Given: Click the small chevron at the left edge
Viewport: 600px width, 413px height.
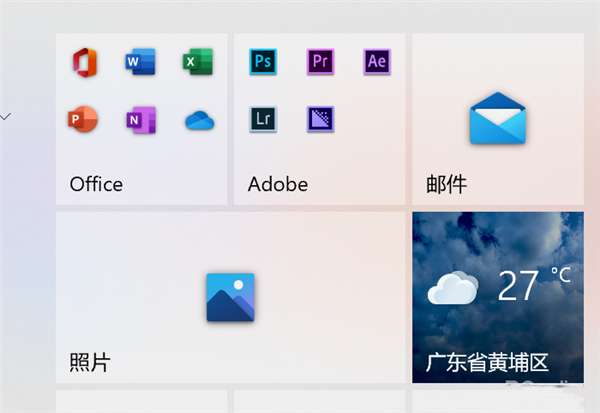Looking at the screenshot, I should (x=6, y=117).
